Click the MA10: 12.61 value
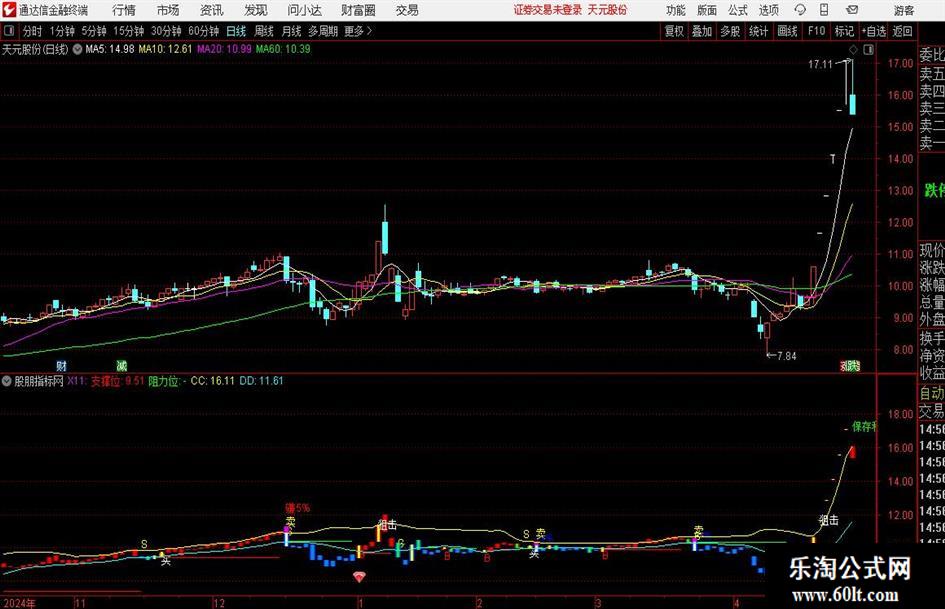Screen dimensions: 945x609 point(165,49)
